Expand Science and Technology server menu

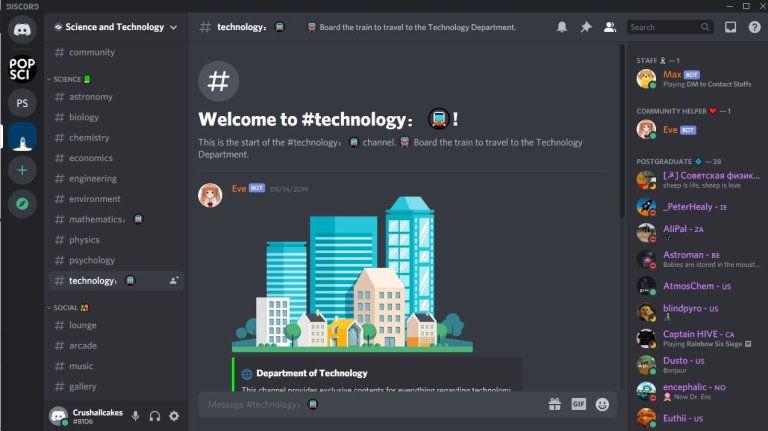(116, 27)
